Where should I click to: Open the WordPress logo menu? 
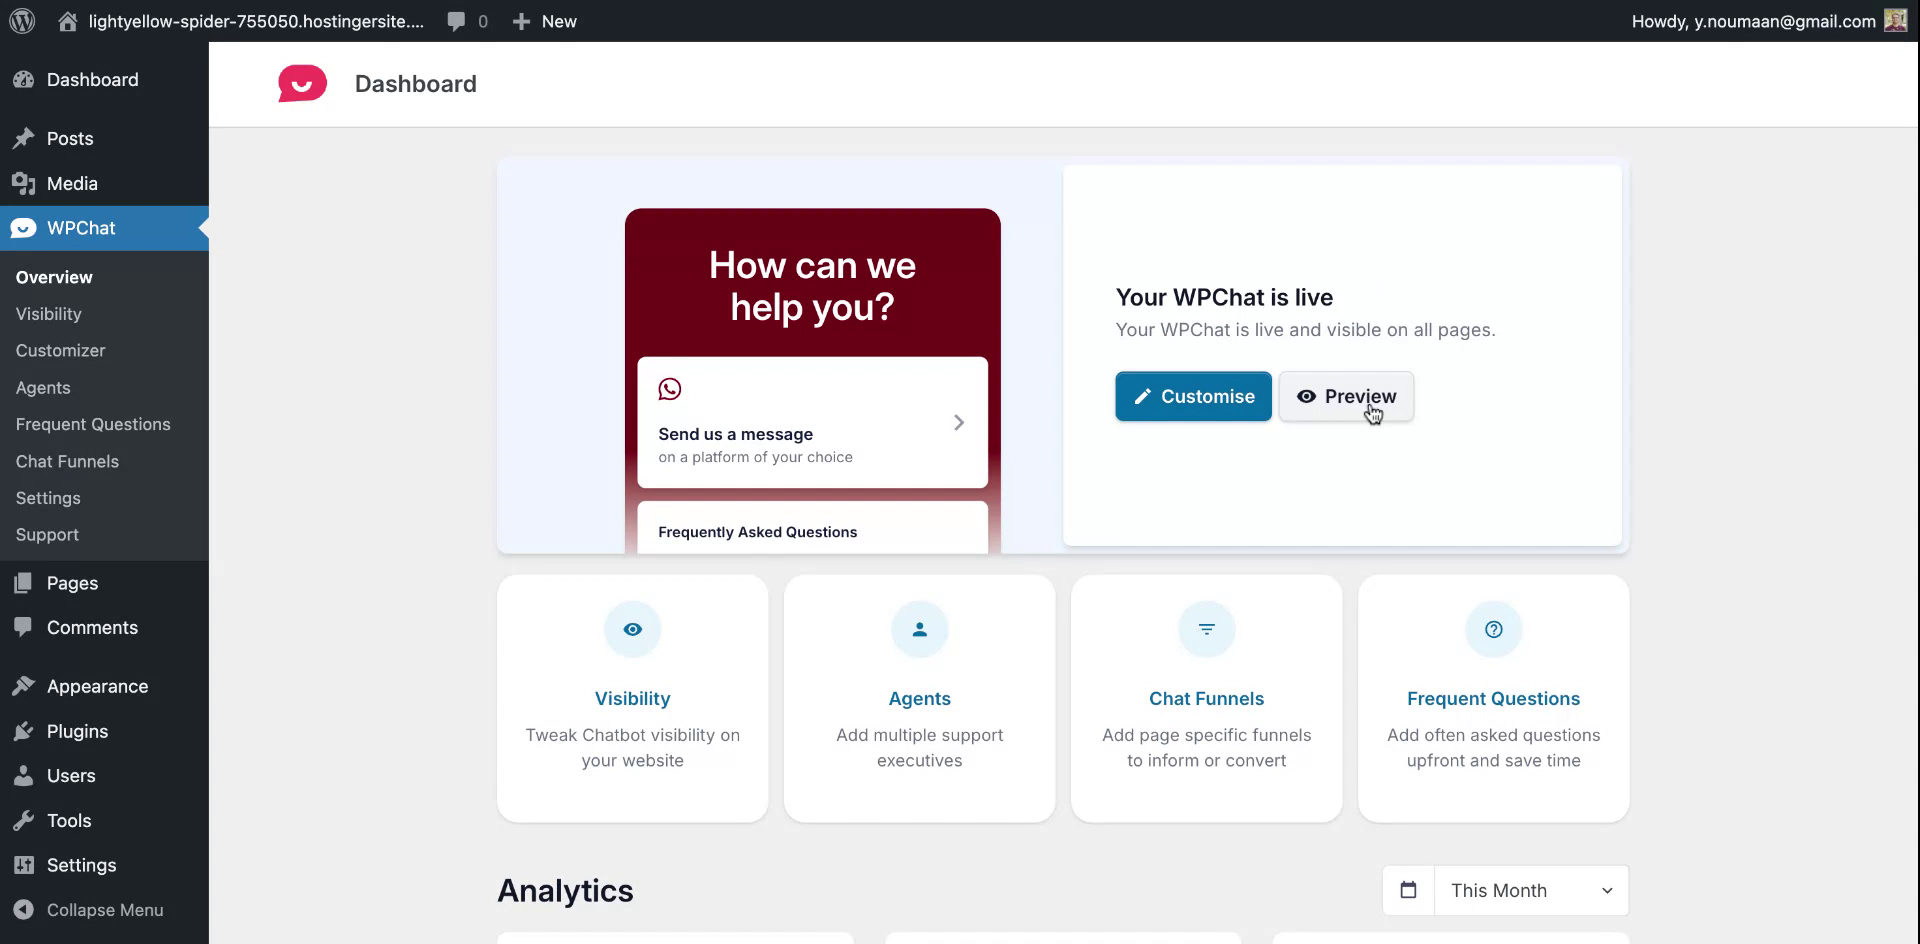coord(21,20)
